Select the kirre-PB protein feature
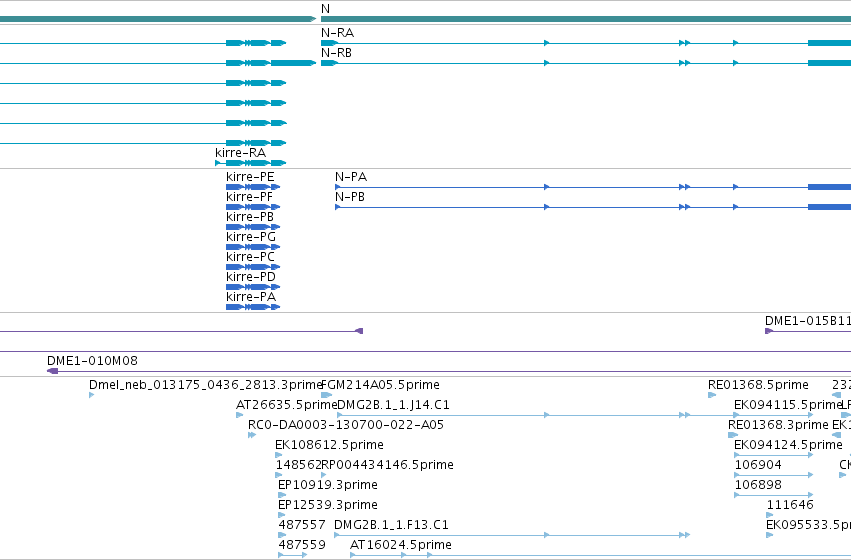The height and width of the screenshot is (560, 851). click(x=253, y=227)
